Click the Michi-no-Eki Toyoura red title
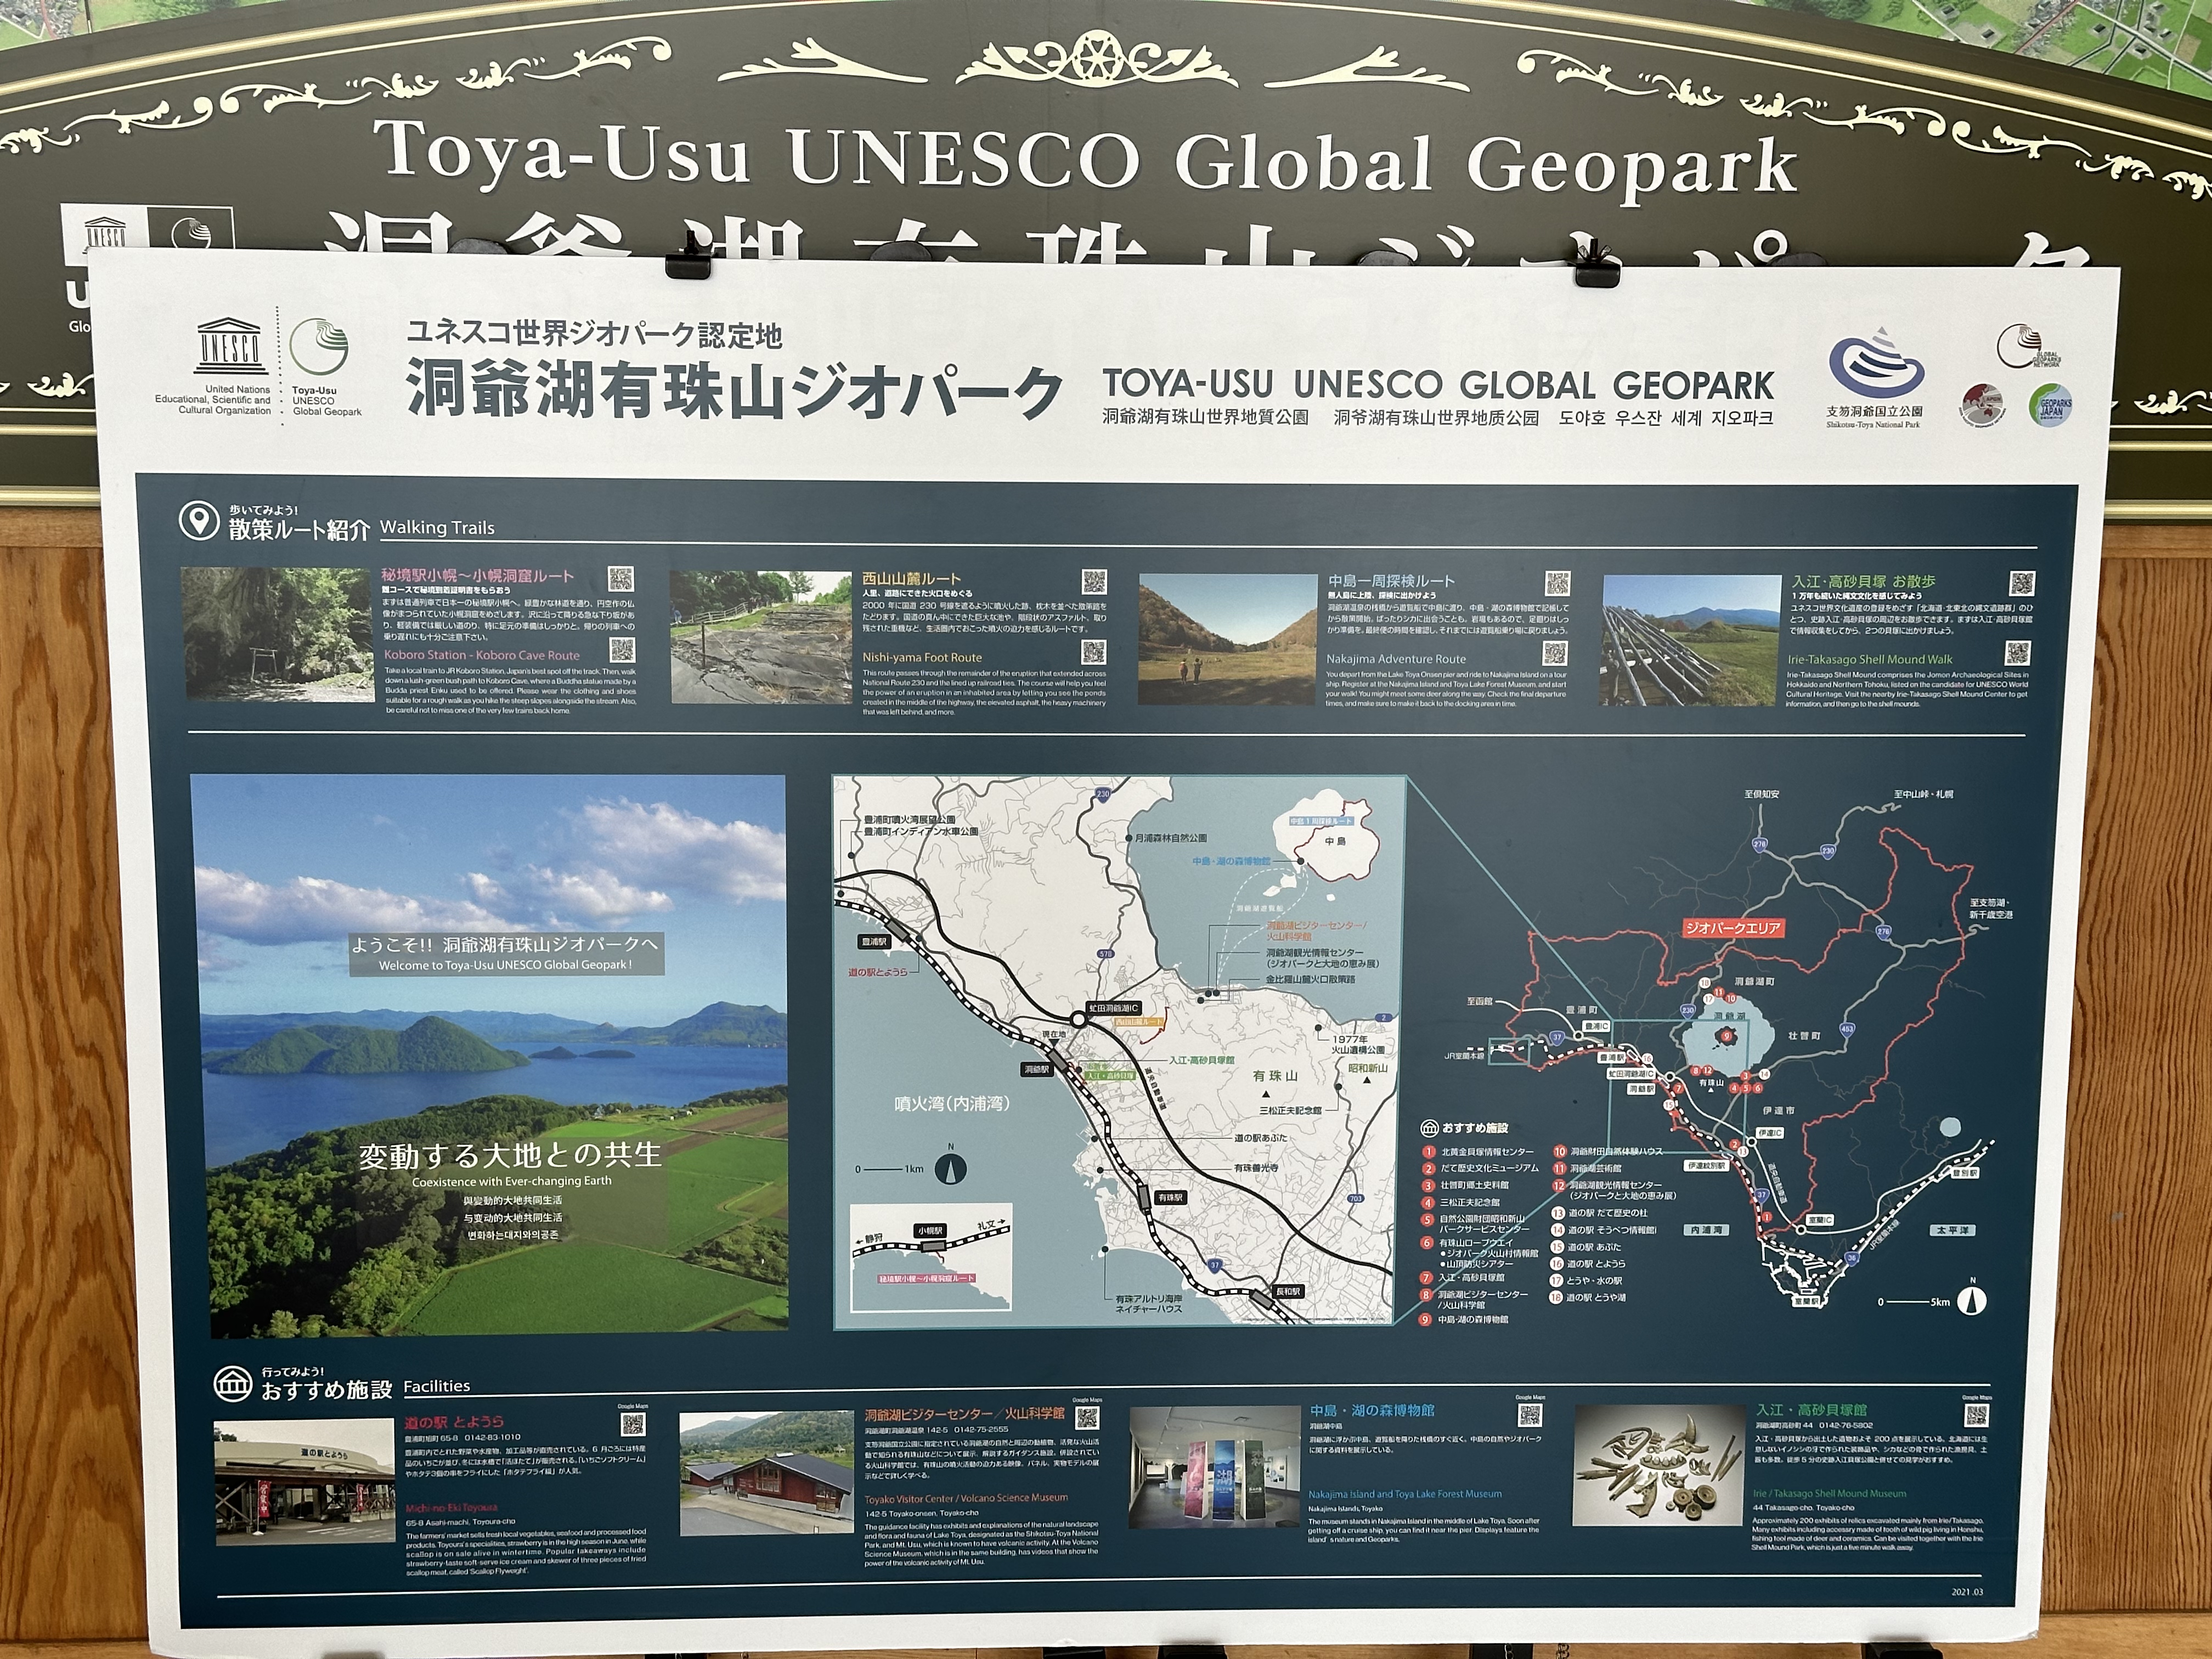Viewport: 2212px width, 1659px height. pyautogui.click(x=451, y=1507)
